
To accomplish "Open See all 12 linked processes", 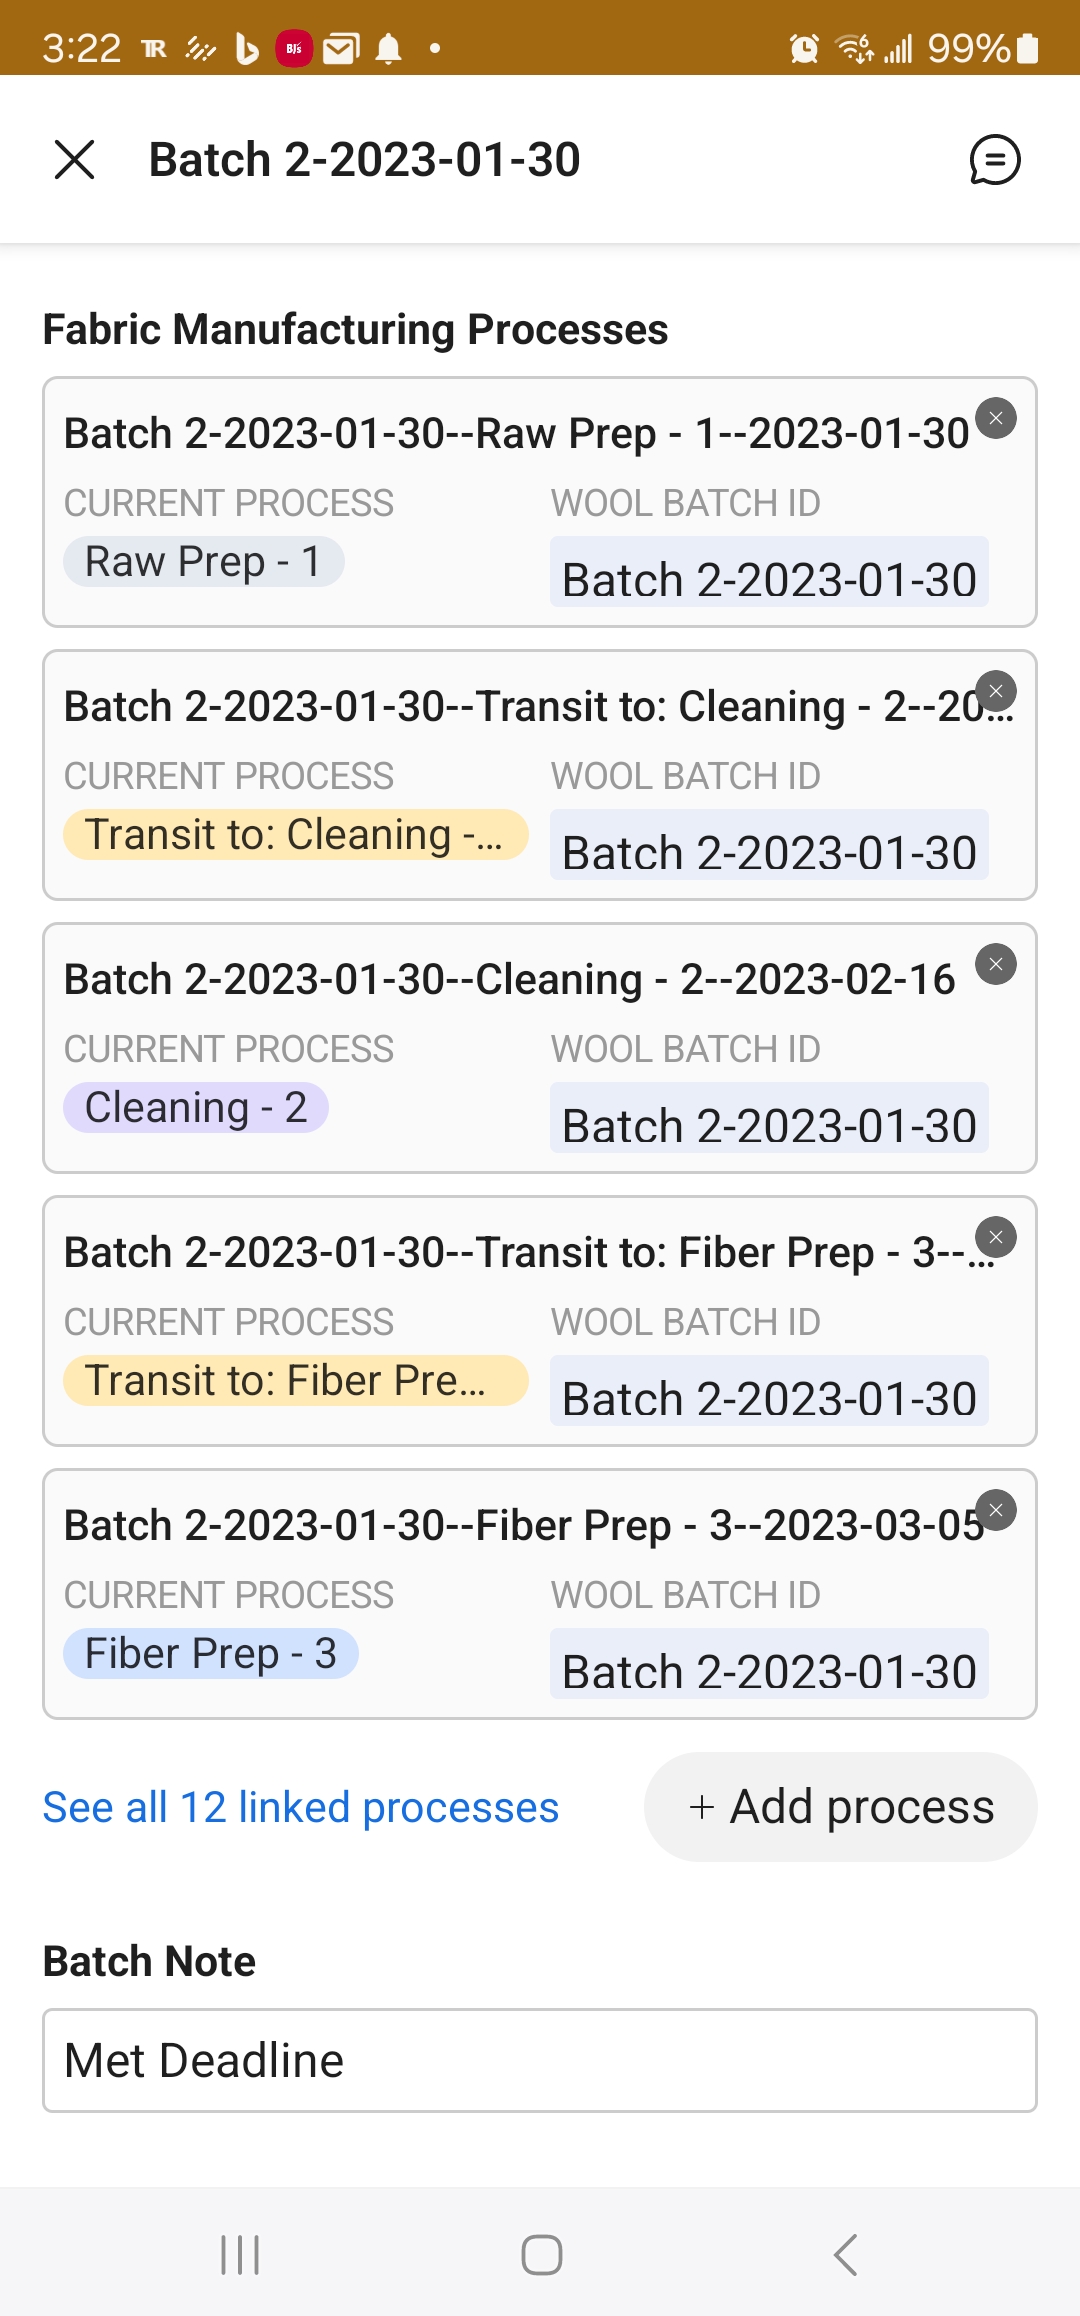I will pos(300,1807).
